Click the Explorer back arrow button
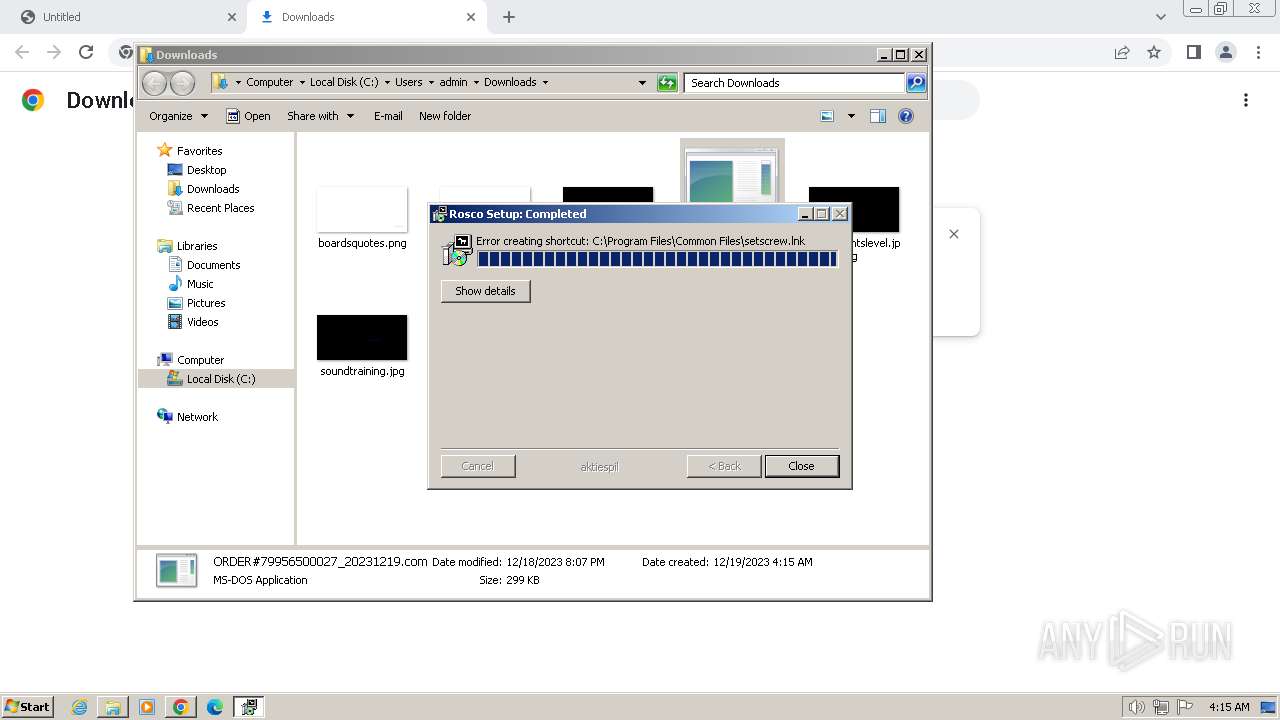The width and height of the screenshot is (1280, 720). coord(155,83)
